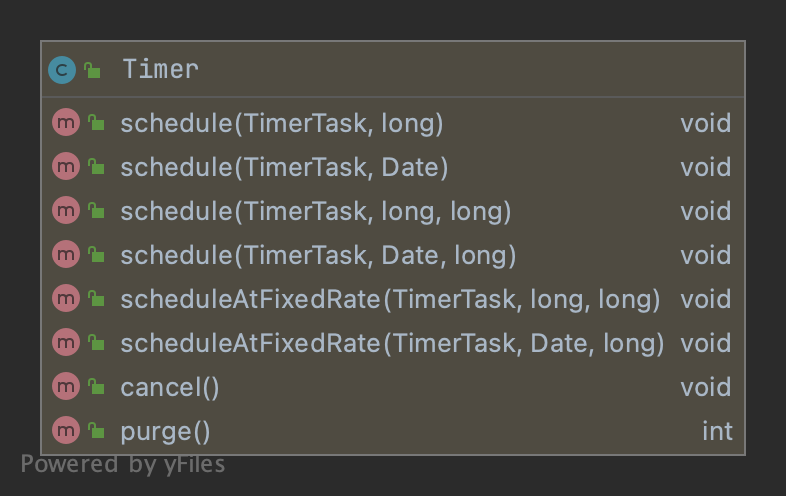The height and width of the screenshot is (496, 786).
Task: Select scheduleAtFixedRate(TimerTask, Date, long) method
Action: 392,343
